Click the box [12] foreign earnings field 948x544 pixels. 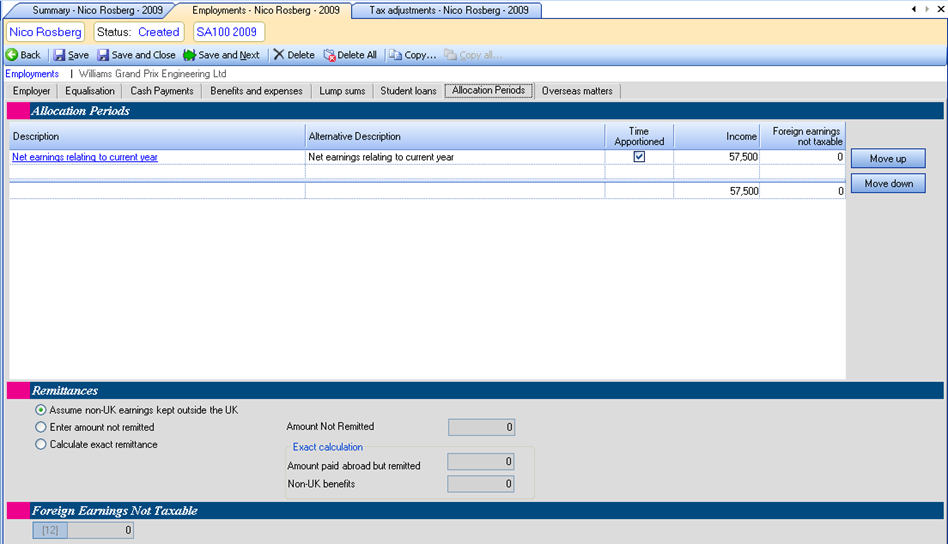83,530
